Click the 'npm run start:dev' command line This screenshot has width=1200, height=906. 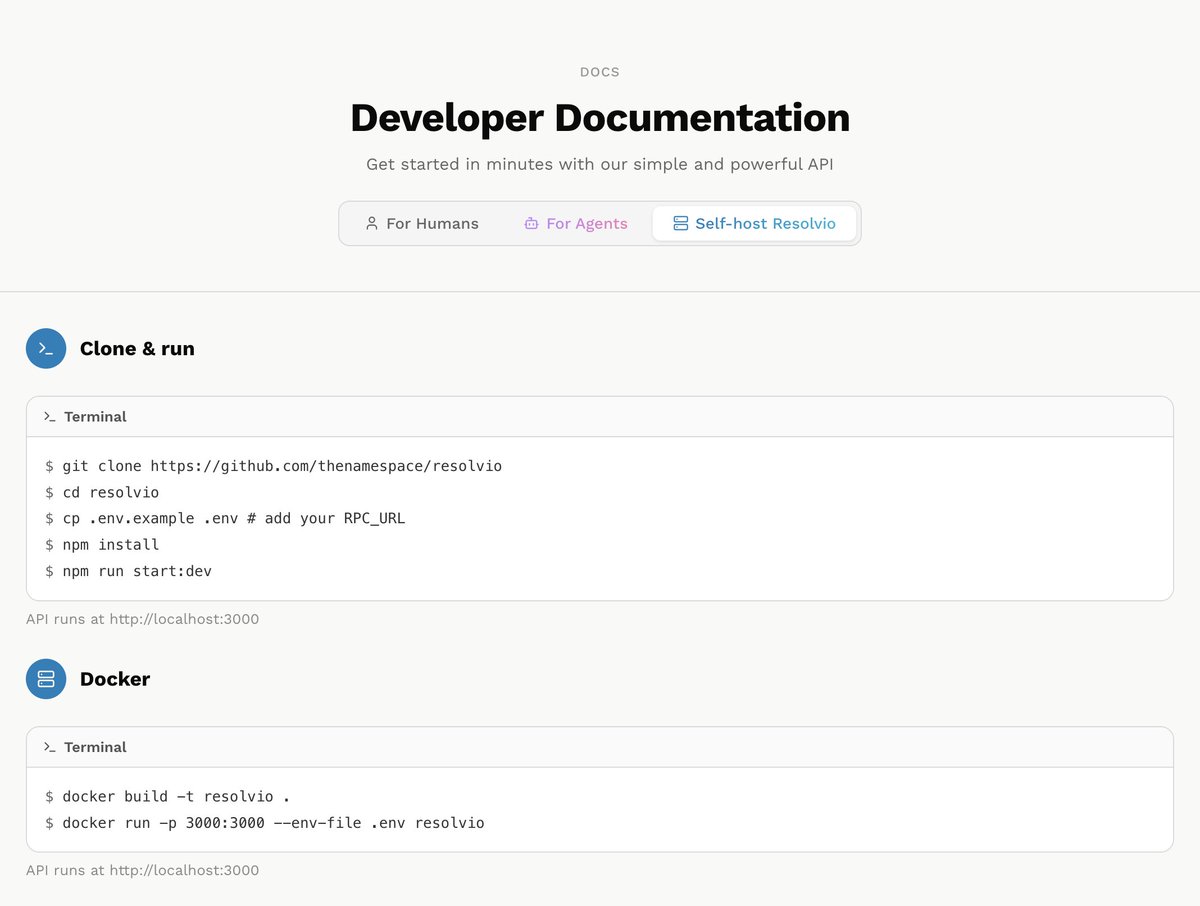pyautogui.click(x=128, y=571)
